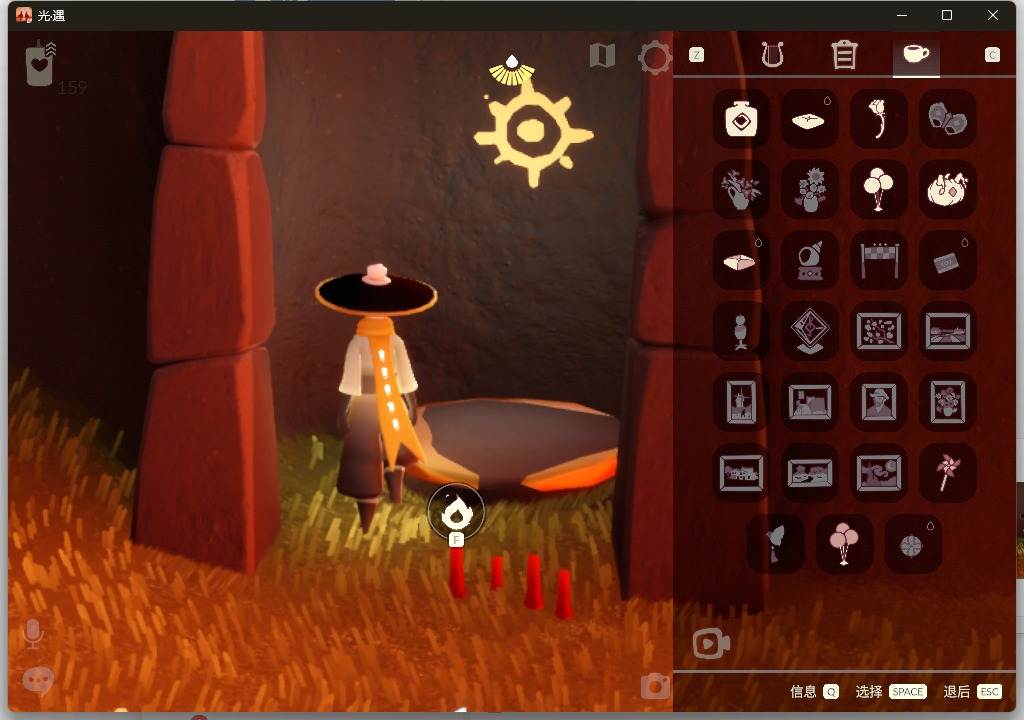Image resolution: width=1024 pixels, height=720 pixels.
Task: Select the pink balloons item
Action: tap(844, 543)
